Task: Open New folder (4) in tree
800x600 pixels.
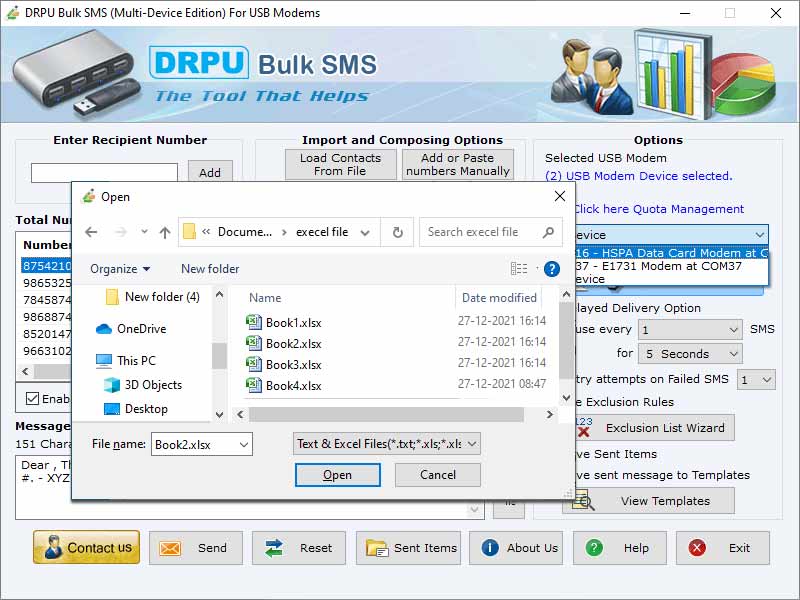Action: click(x=153, y=297)
